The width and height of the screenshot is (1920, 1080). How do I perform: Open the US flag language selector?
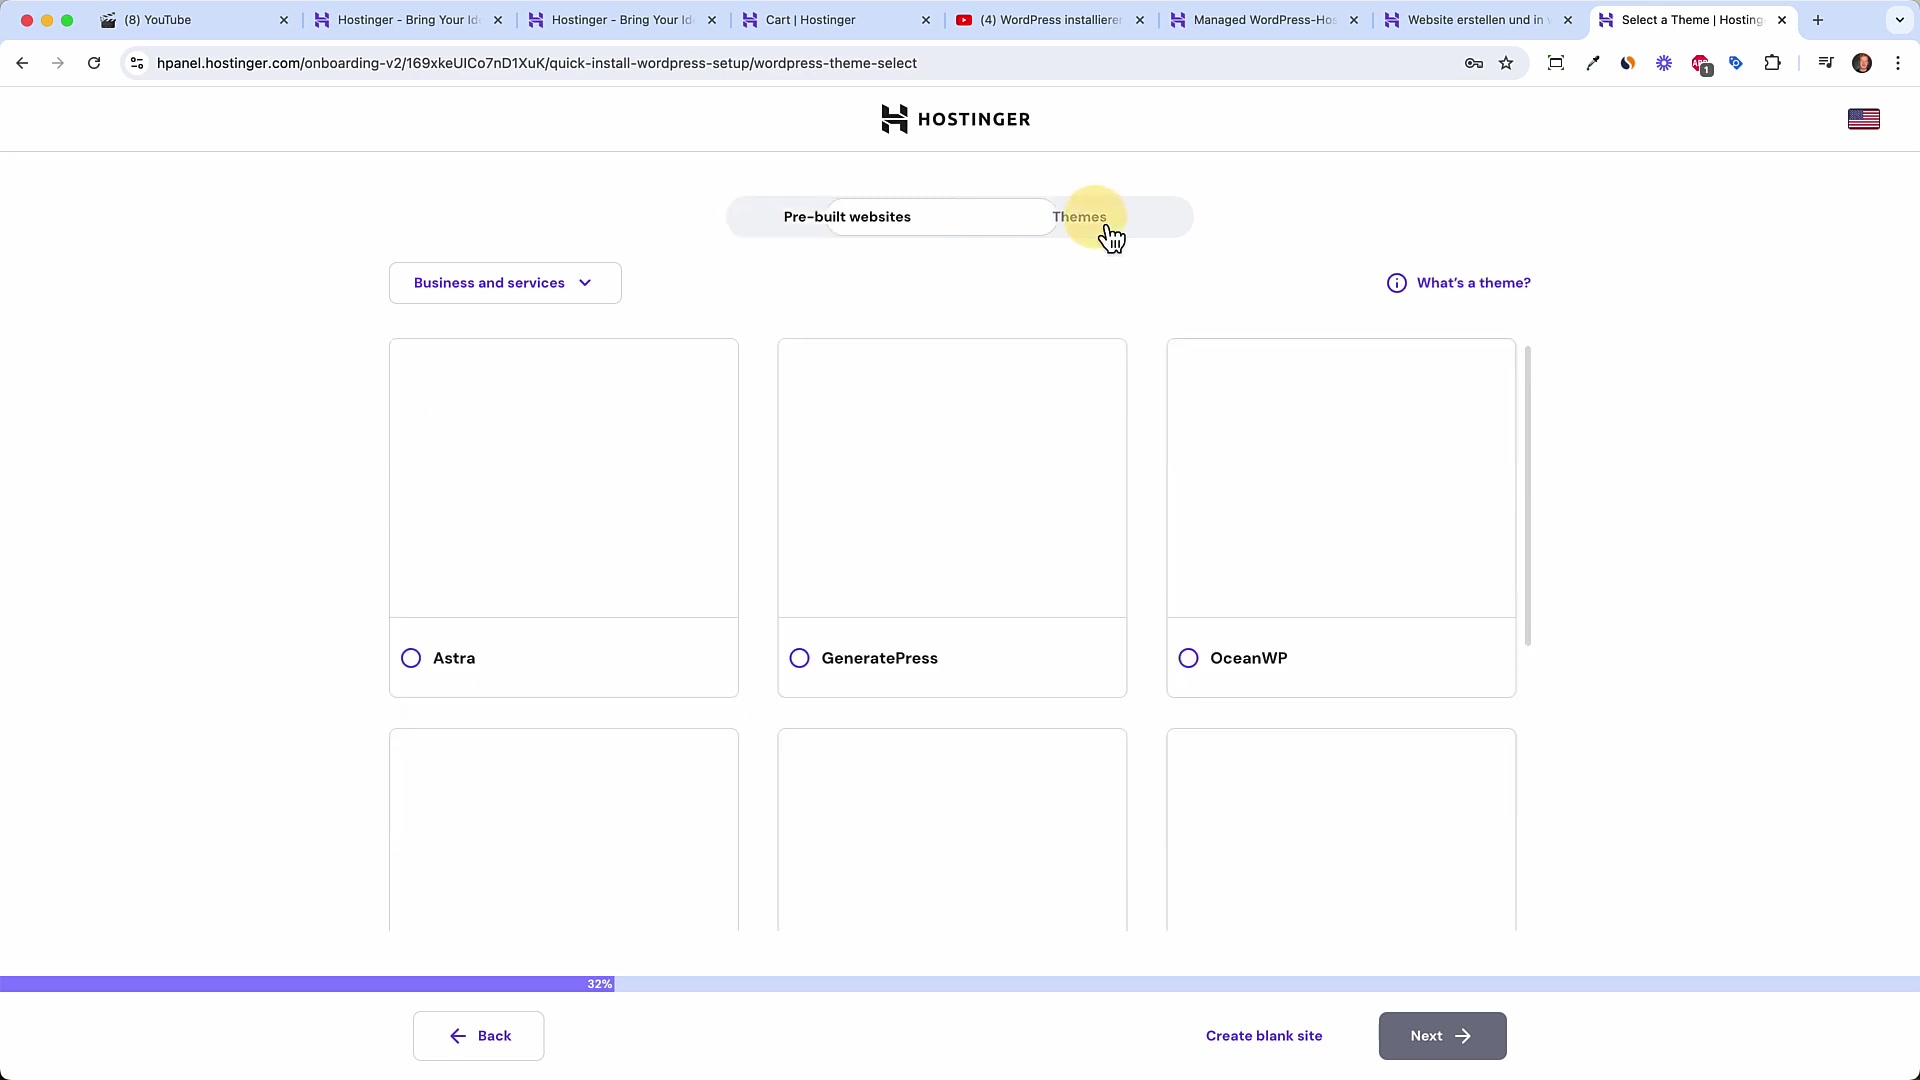click(x=1863, y=119)
